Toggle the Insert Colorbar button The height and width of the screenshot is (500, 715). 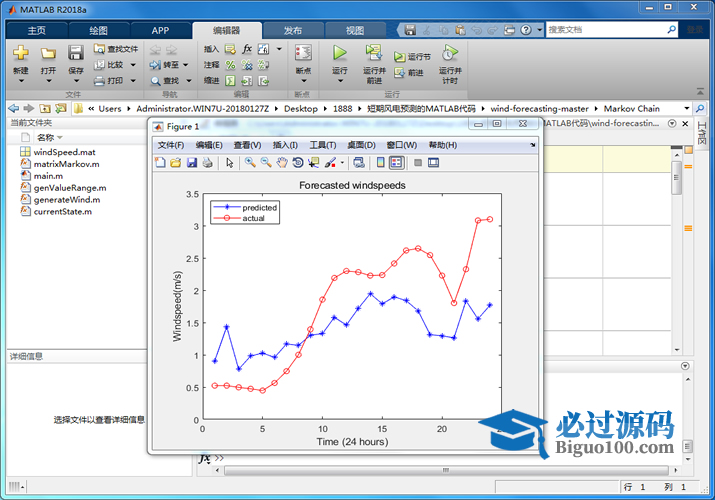coord(380,162)
